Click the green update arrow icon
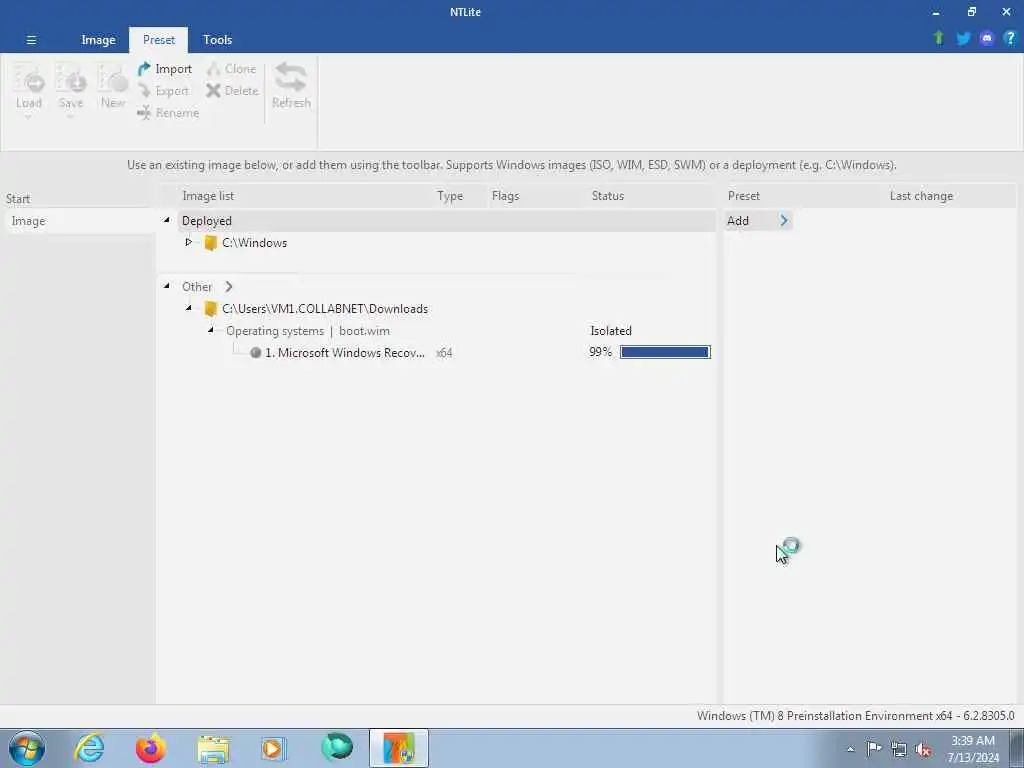 click(939, 38)
